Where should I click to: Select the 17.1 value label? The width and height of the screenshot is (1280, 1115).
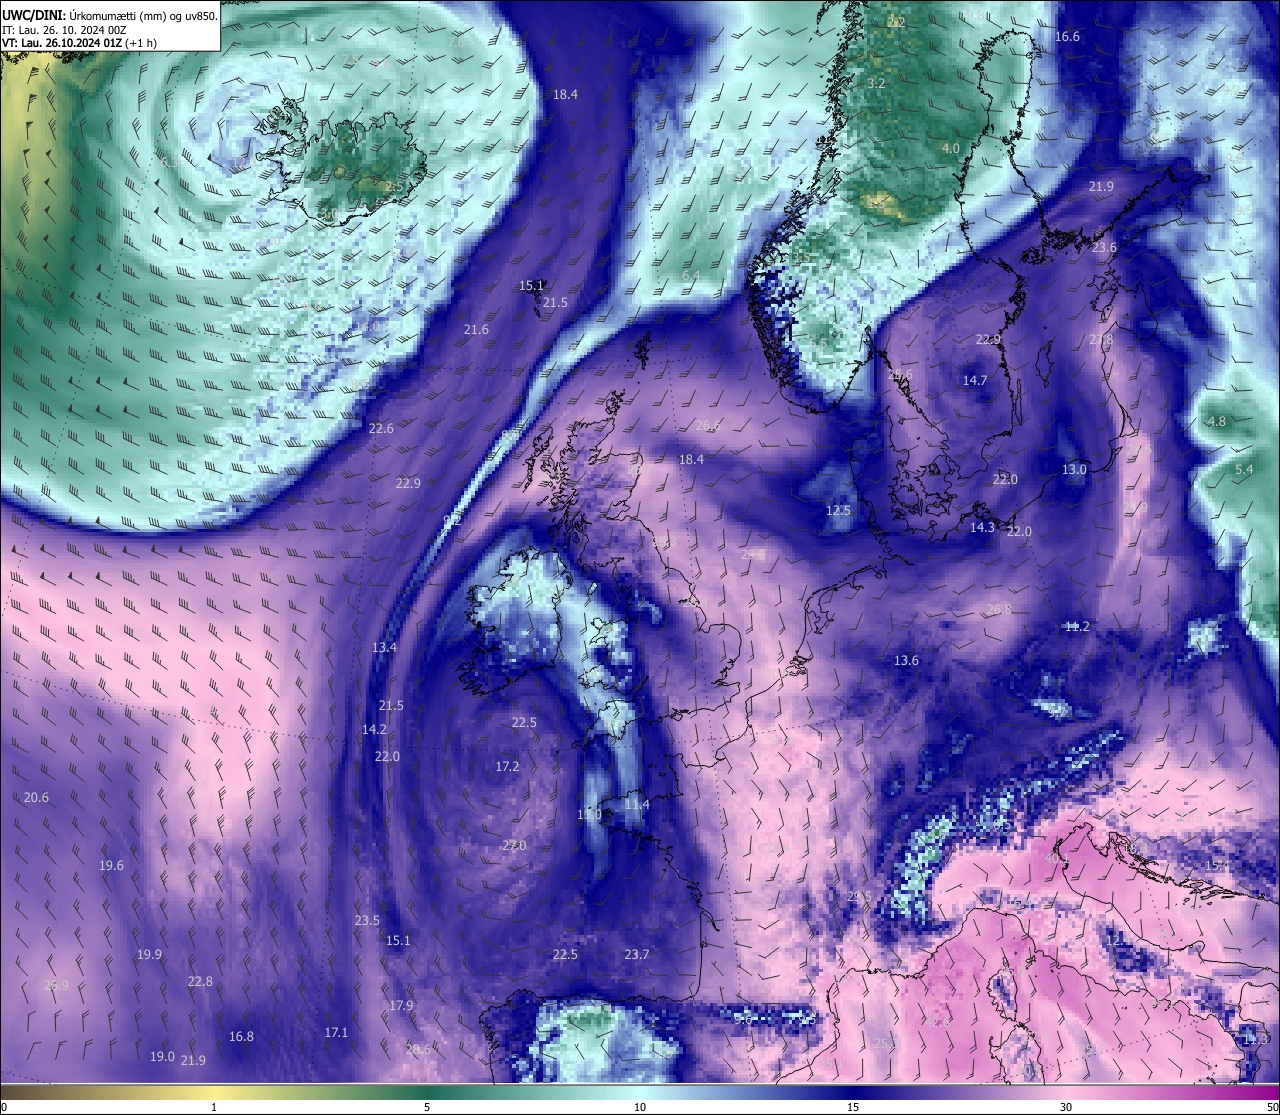pyautogui.click(x=336, y=1033)
